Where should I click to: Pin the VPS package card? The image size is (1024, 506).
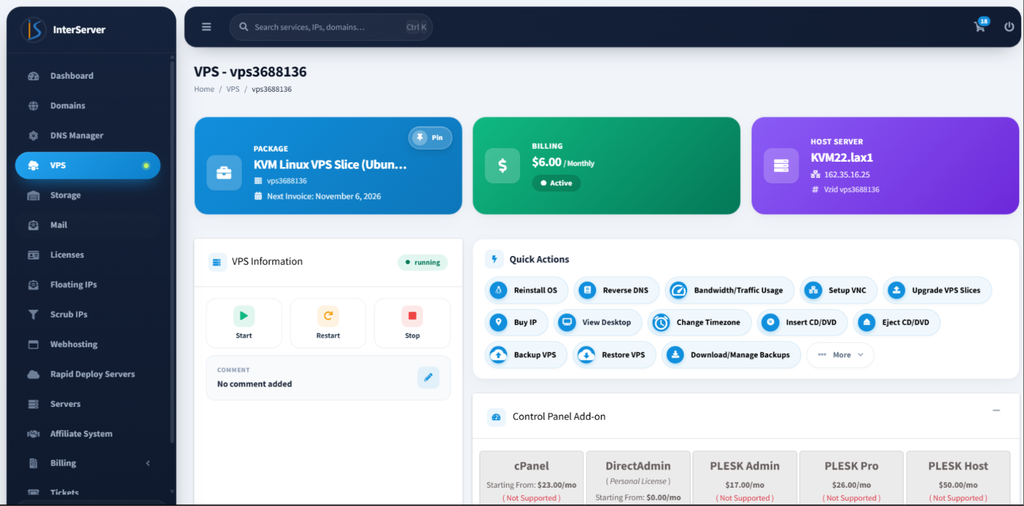pyautogui.click(x=430, y=138)
